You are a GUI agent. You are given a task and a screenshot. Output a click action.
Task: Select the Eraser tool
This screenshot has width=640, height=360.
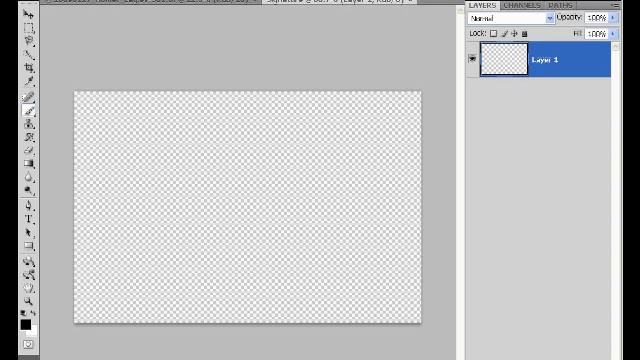(29, 150)
